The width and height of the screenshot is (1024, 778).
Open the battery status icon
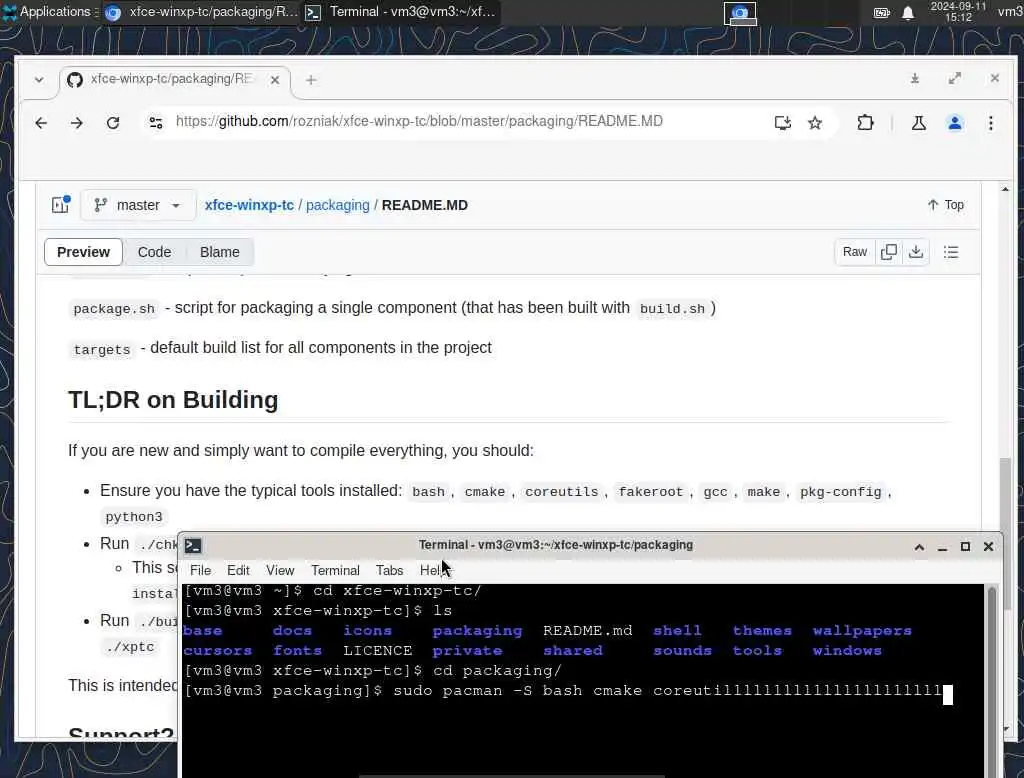coord(882,12)
